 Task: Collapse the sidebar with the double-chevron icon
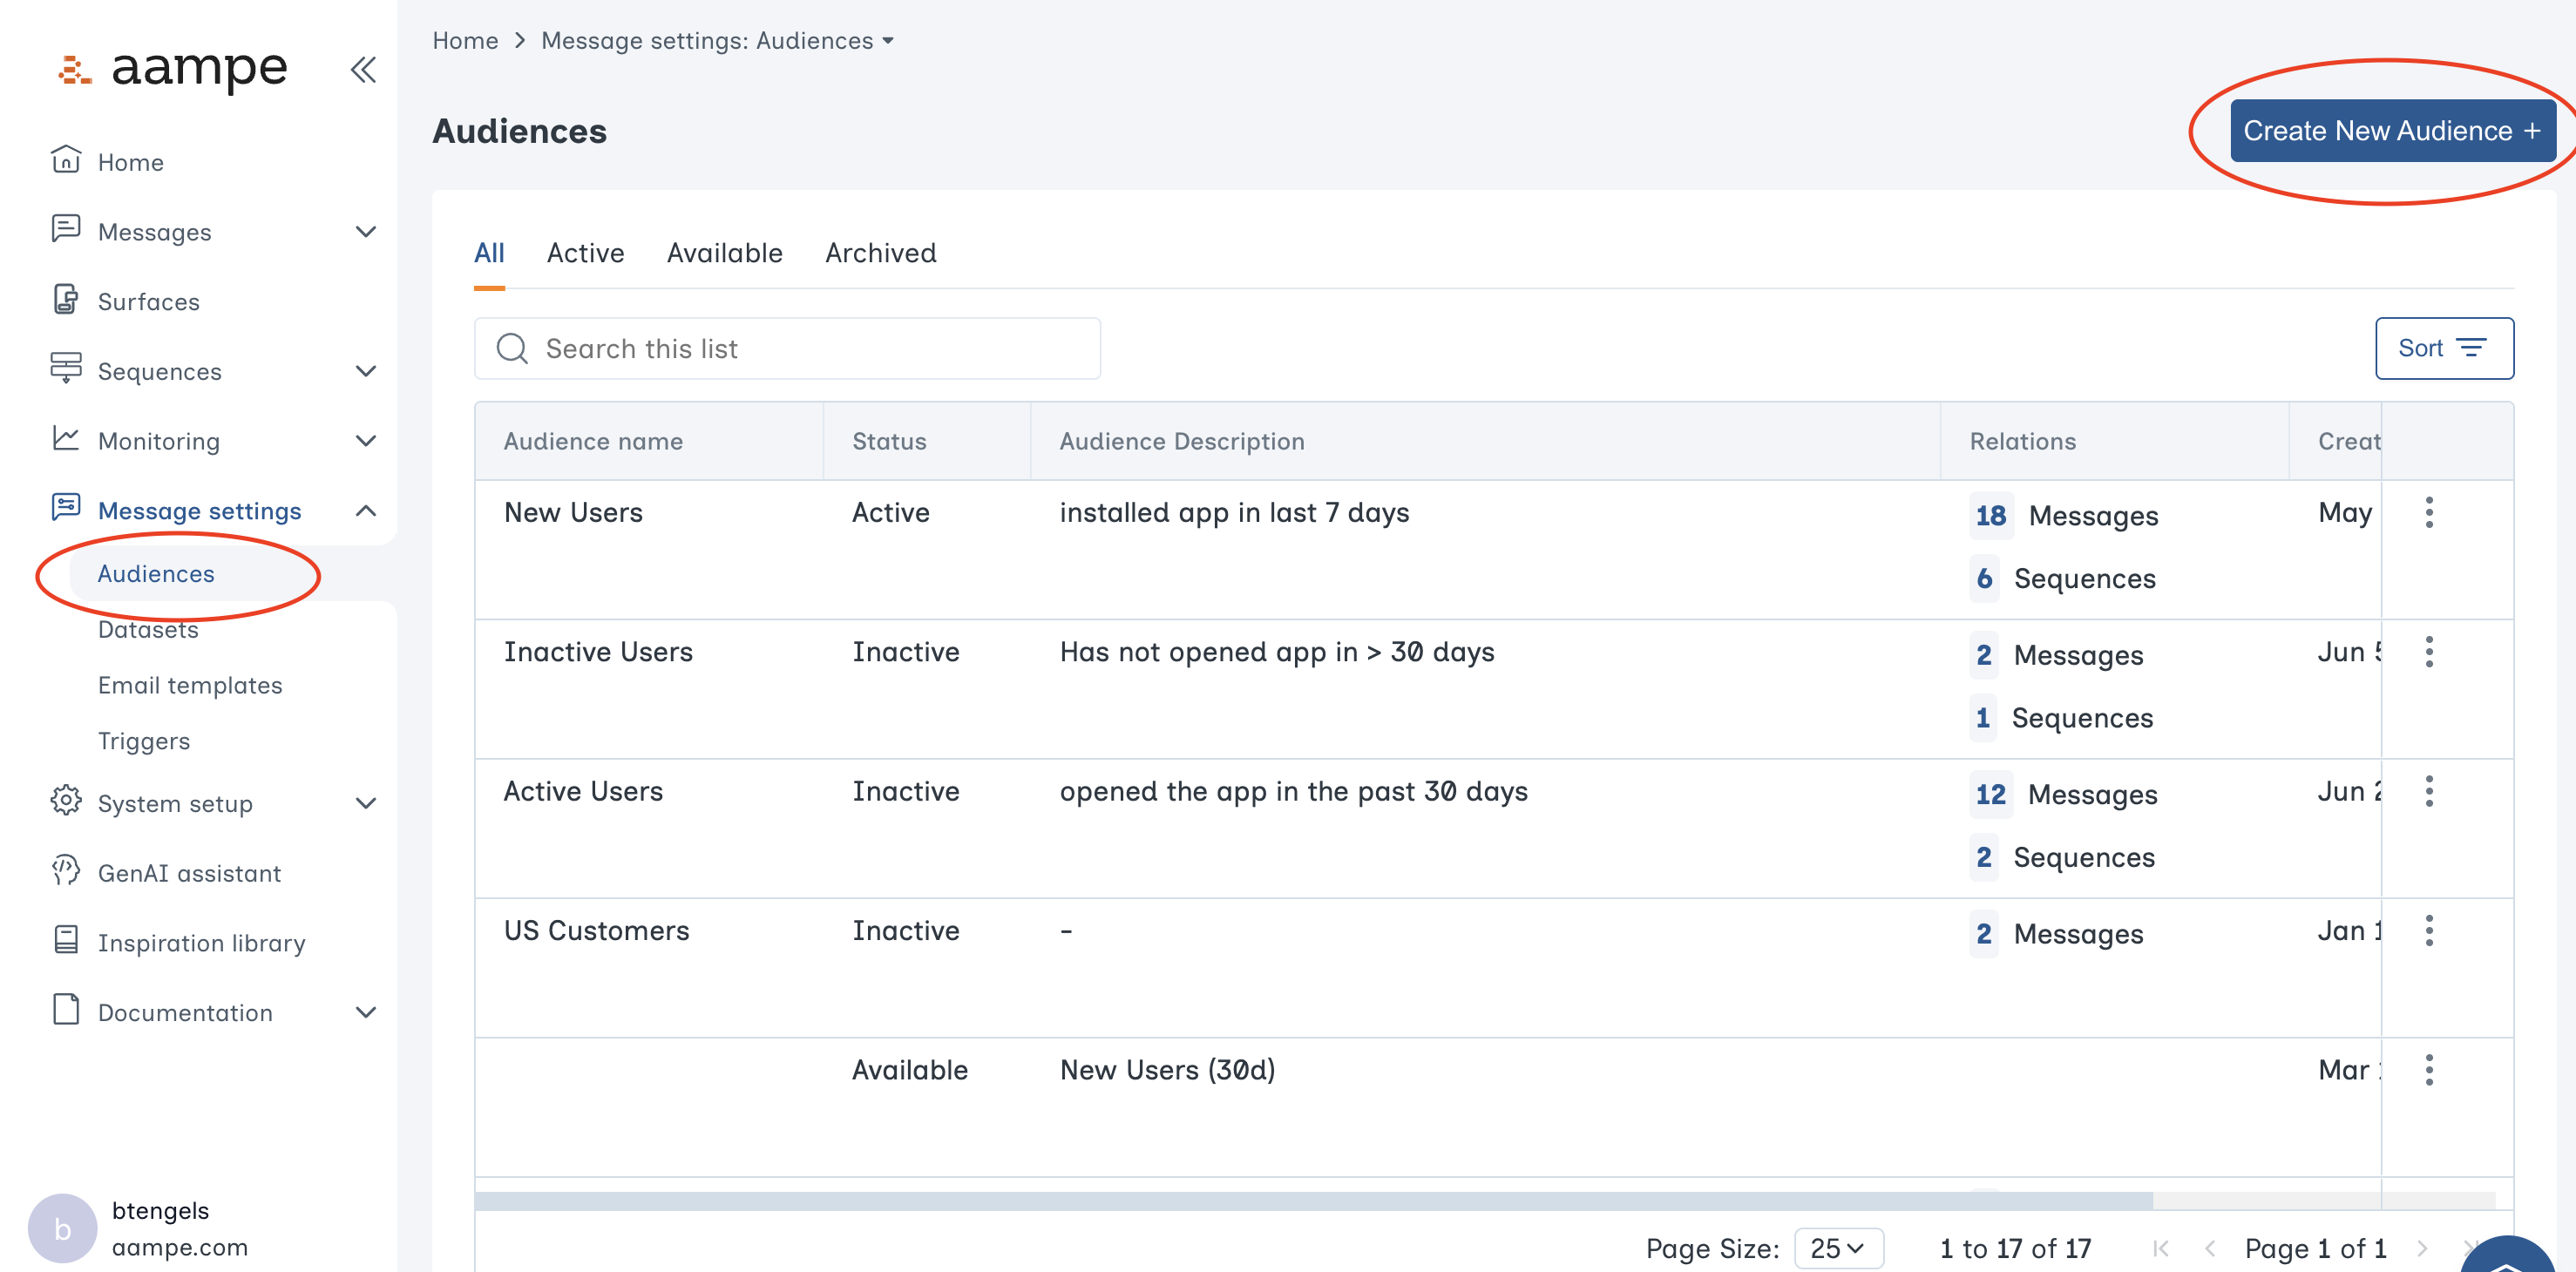(x=363, y=69)
